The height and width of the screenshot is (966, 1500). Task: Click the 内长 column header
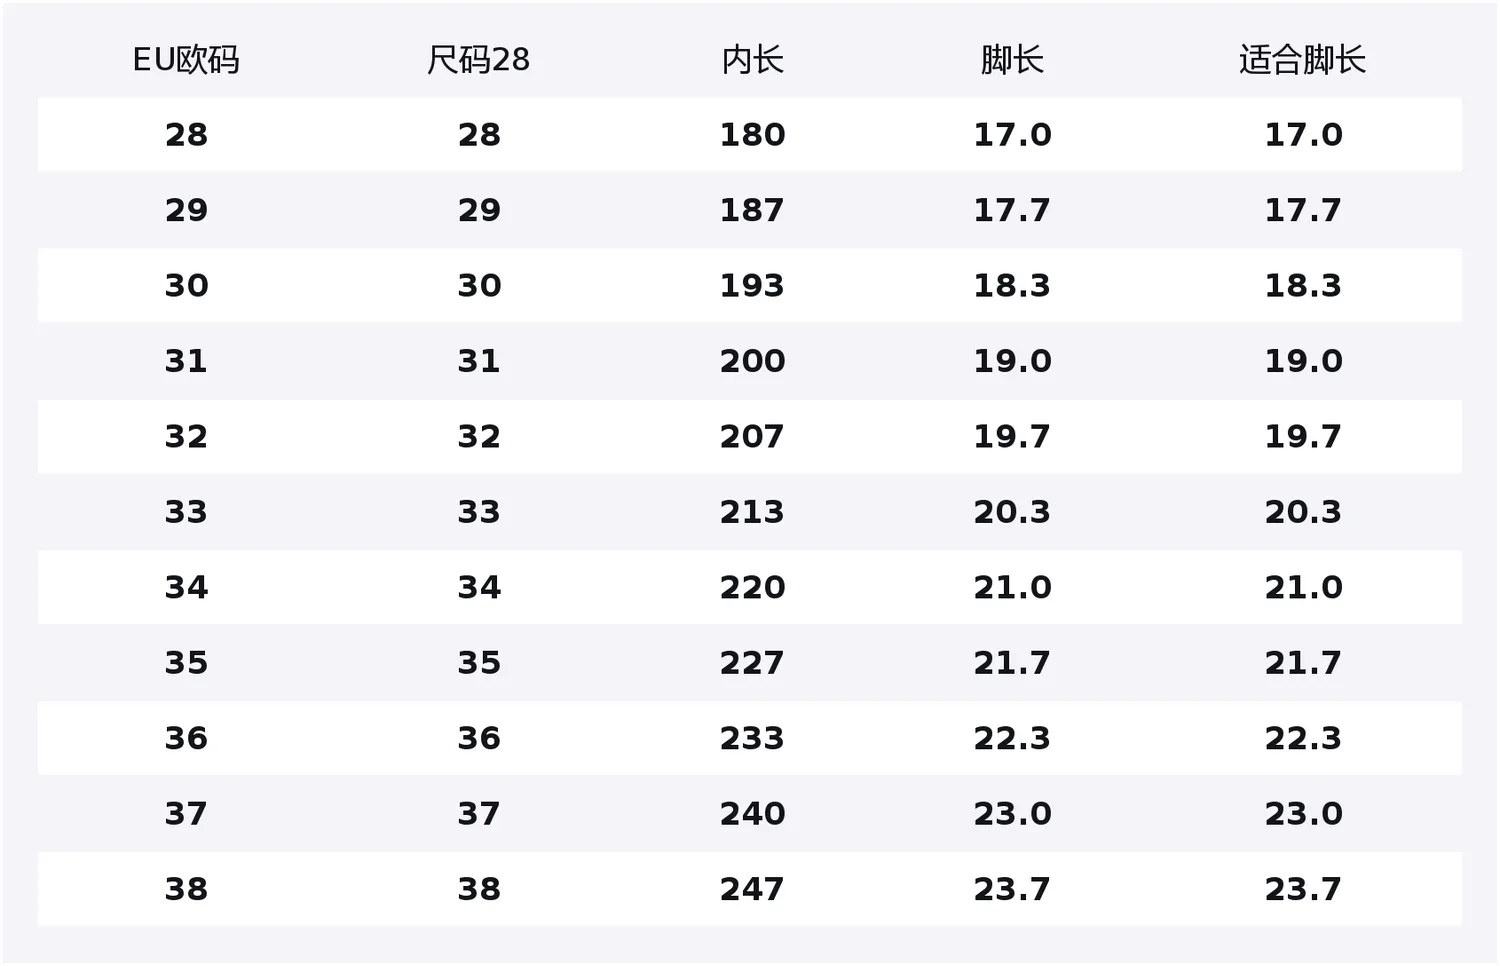[752, 60]
